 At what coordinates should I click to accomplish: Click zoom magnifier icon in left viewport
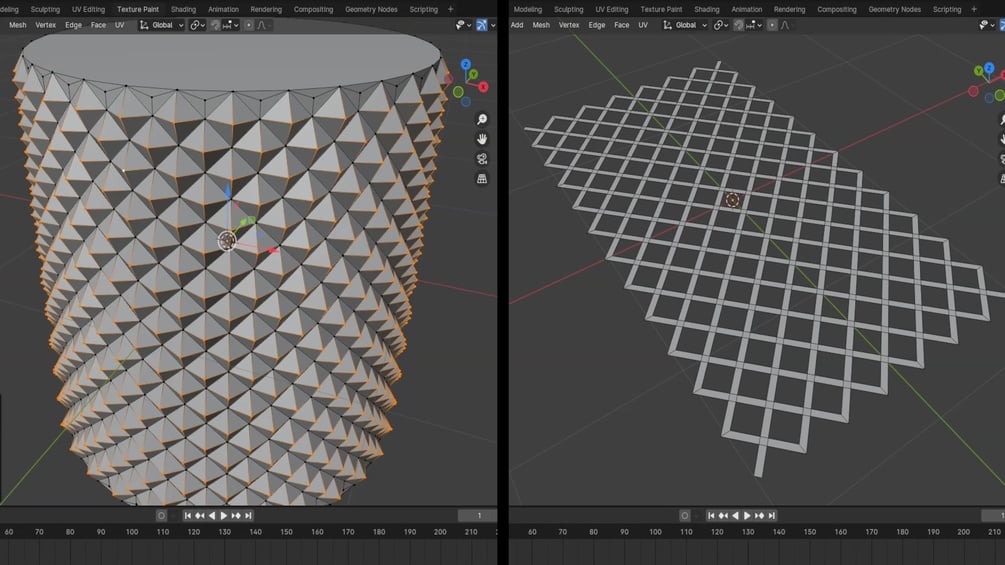pyautogui.click(x=482, y=119)
